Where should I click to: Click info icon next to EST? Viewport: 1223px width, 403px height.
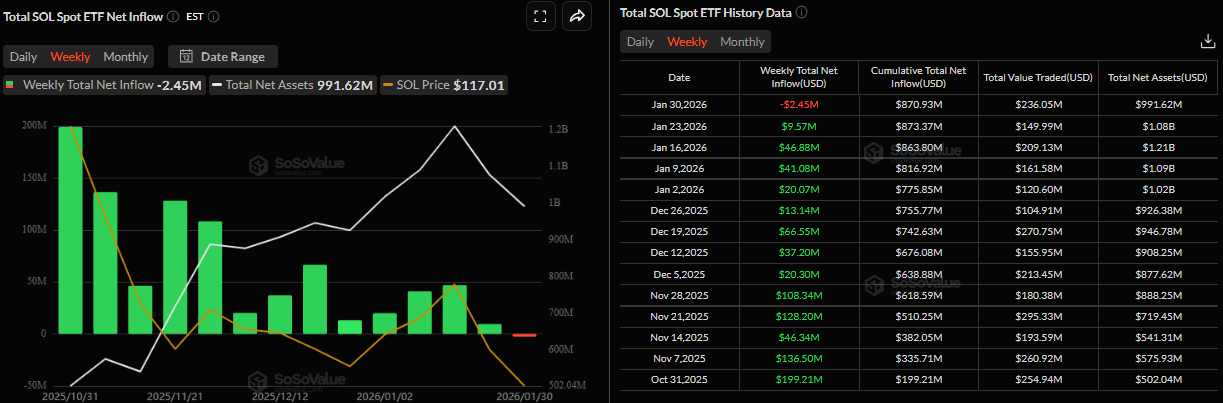click(214, 17)
